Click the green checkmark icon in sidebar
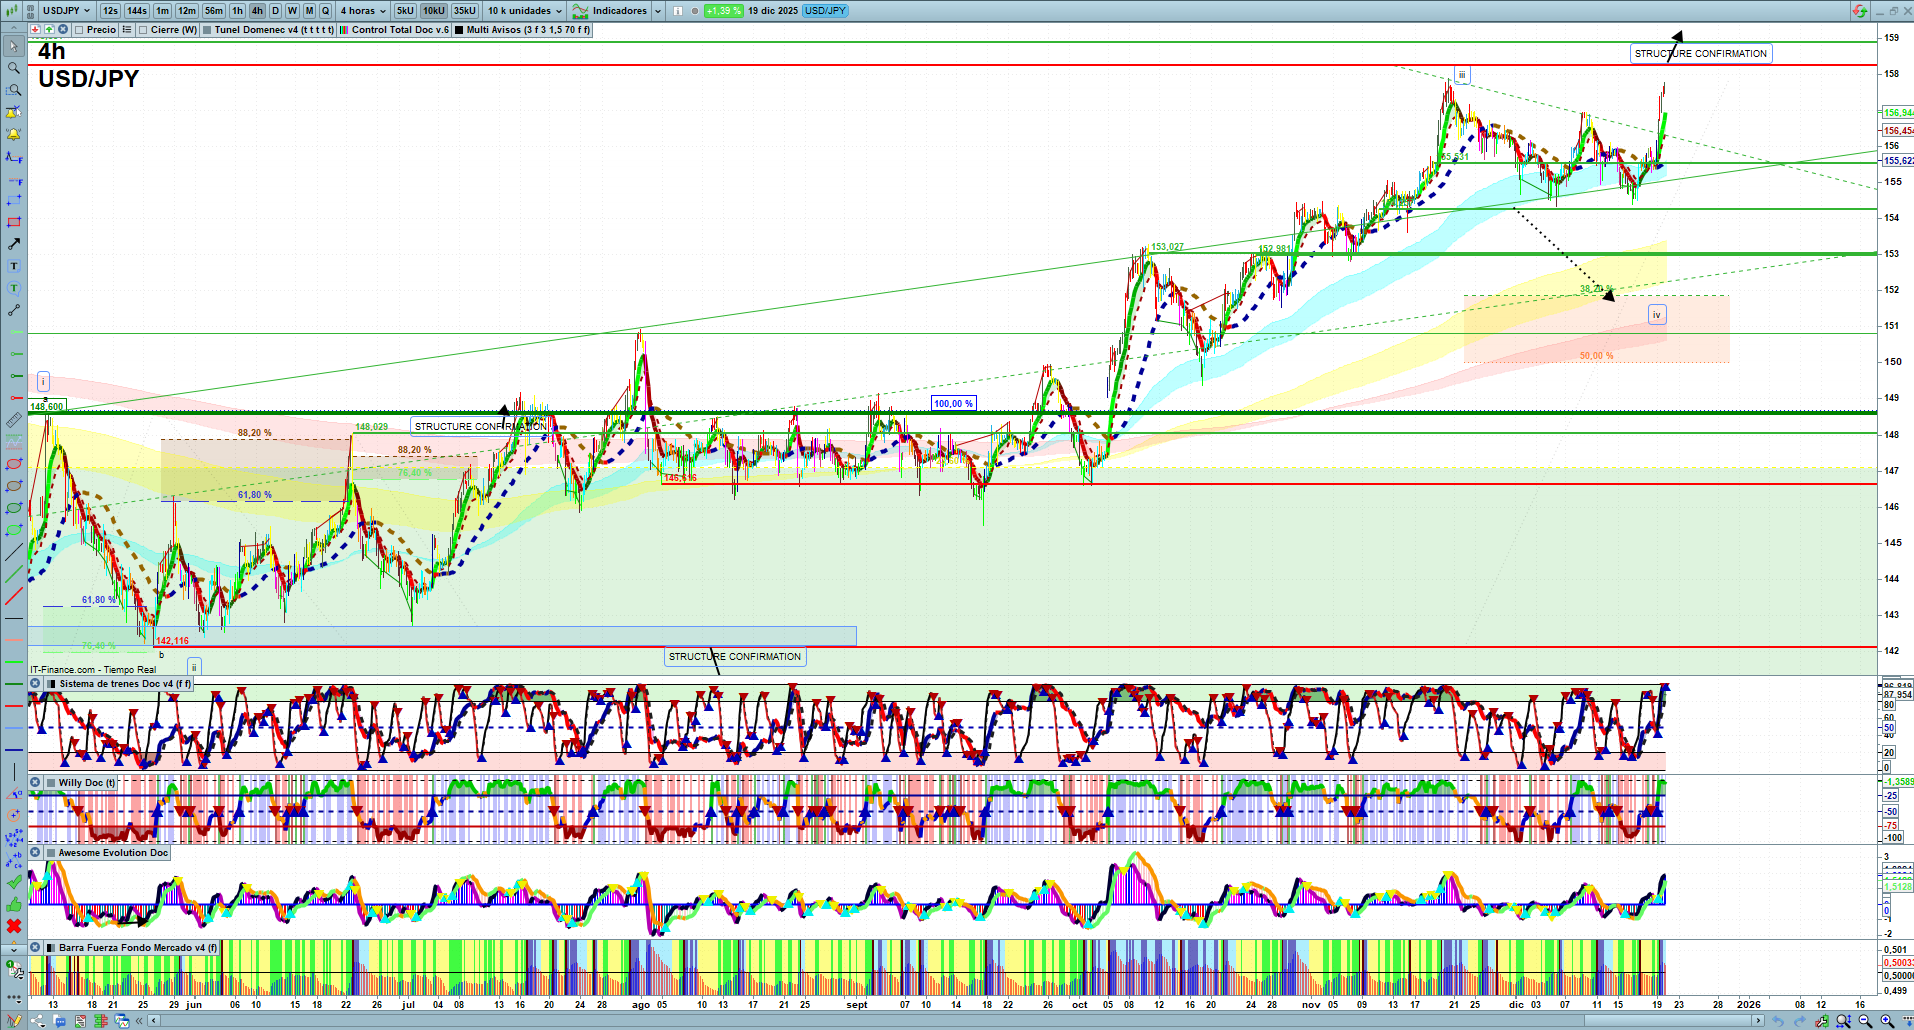 coord(14,882)
